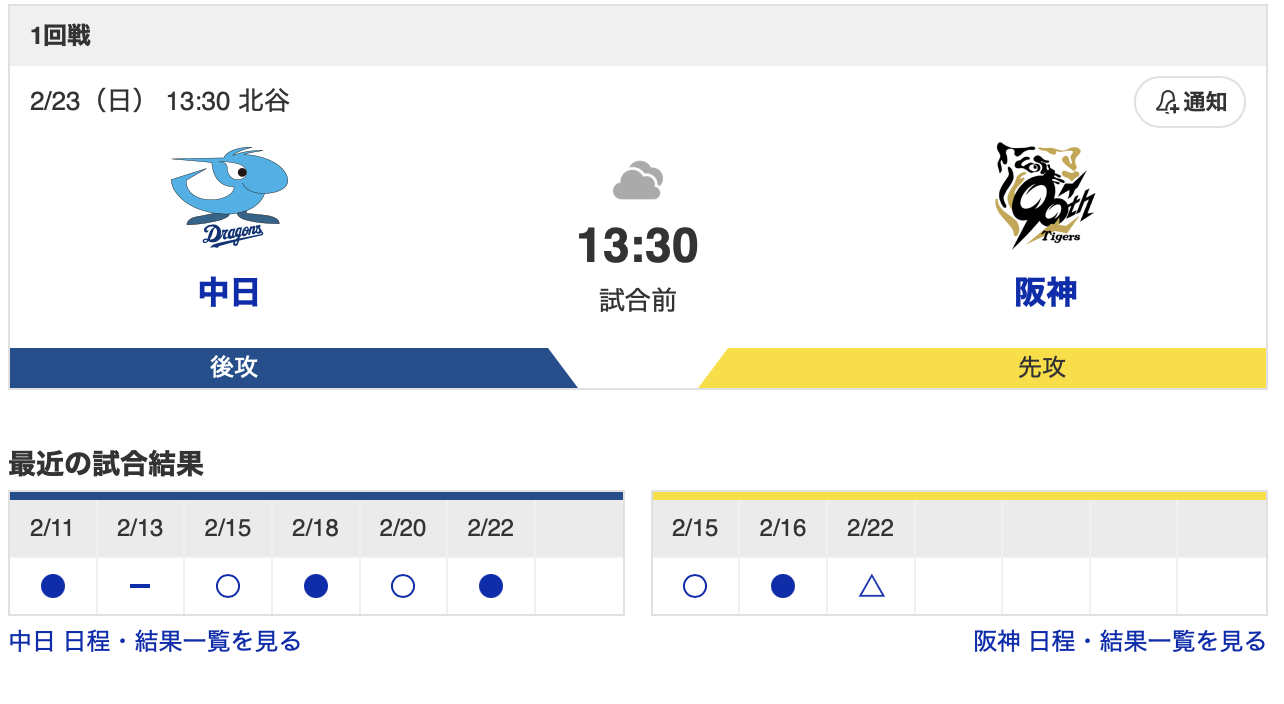The image size is (1284, 704).
Task: Click the Hanshin Tigers 90th logo
Action: (1045, 196)
